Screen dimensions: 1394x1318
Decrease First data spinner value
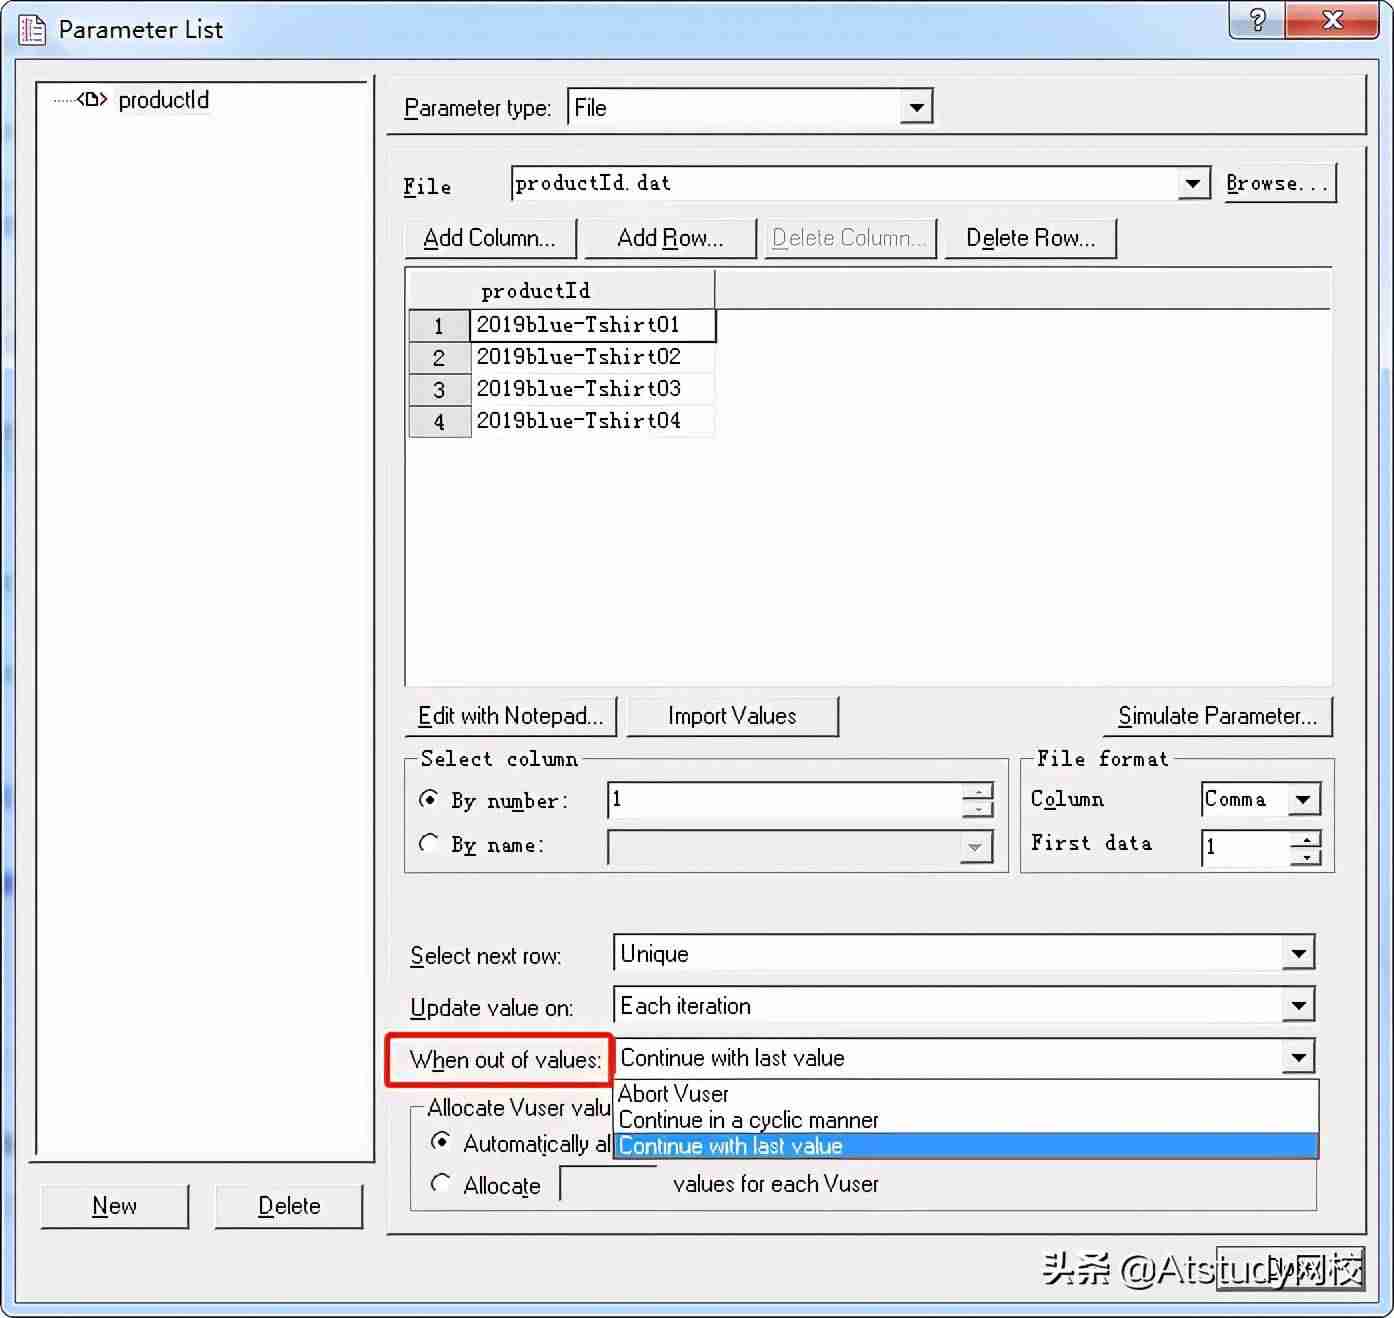[1305, 857]
